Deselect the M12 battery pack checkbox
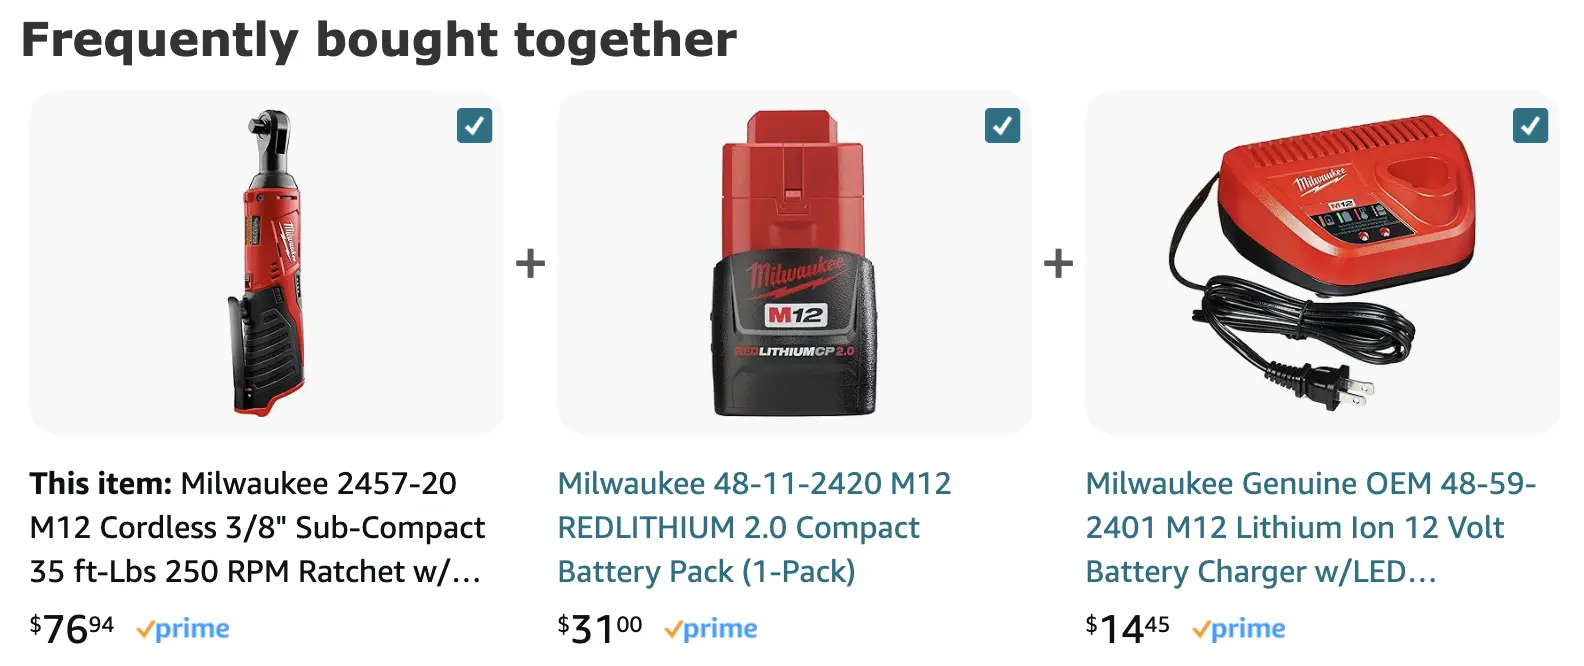Screen dimensions: 1584x666 (x=1002, y=126)
